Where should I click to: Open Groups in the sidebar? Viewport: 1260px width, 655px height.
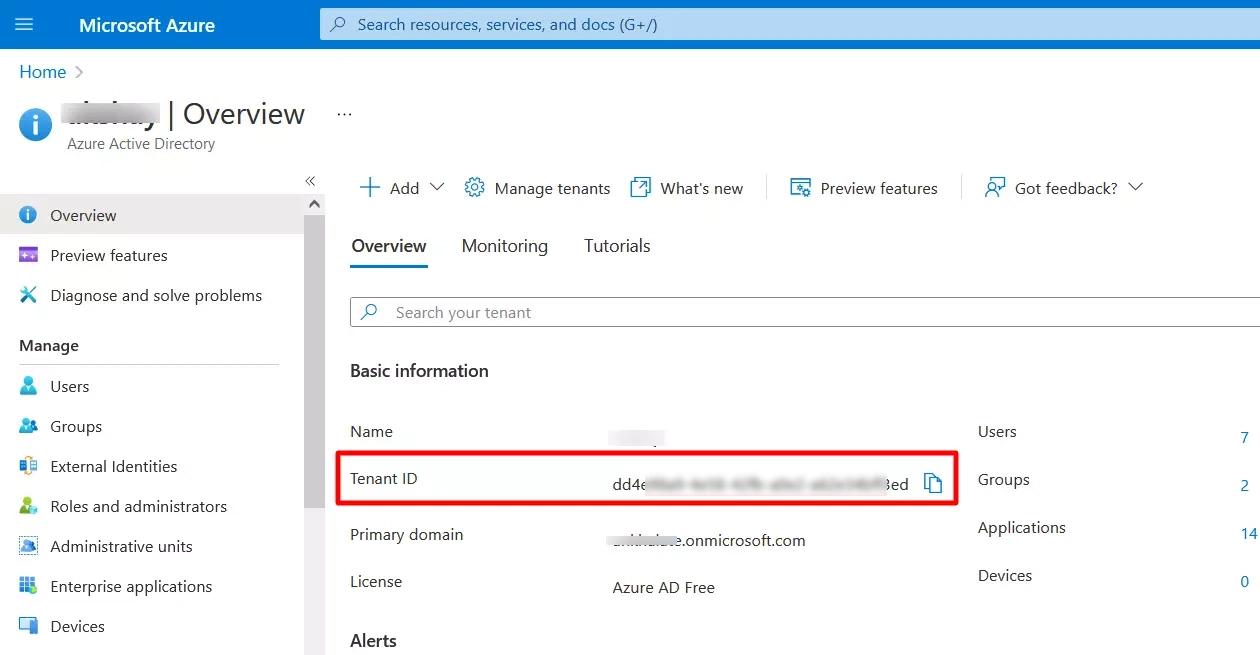pyautogui.click(x=76, y=426)
